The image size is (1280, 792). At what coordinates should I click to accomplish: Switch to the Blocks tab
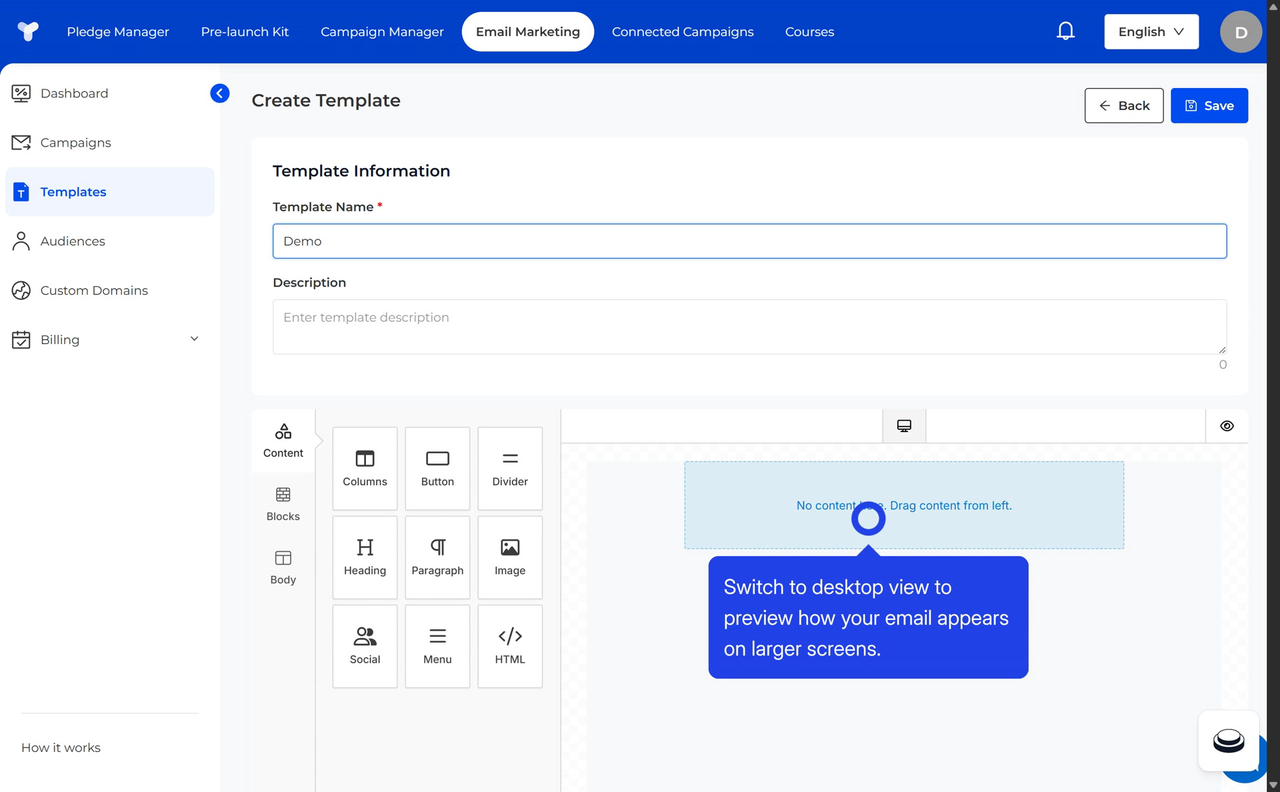click(x=283, y=504)
